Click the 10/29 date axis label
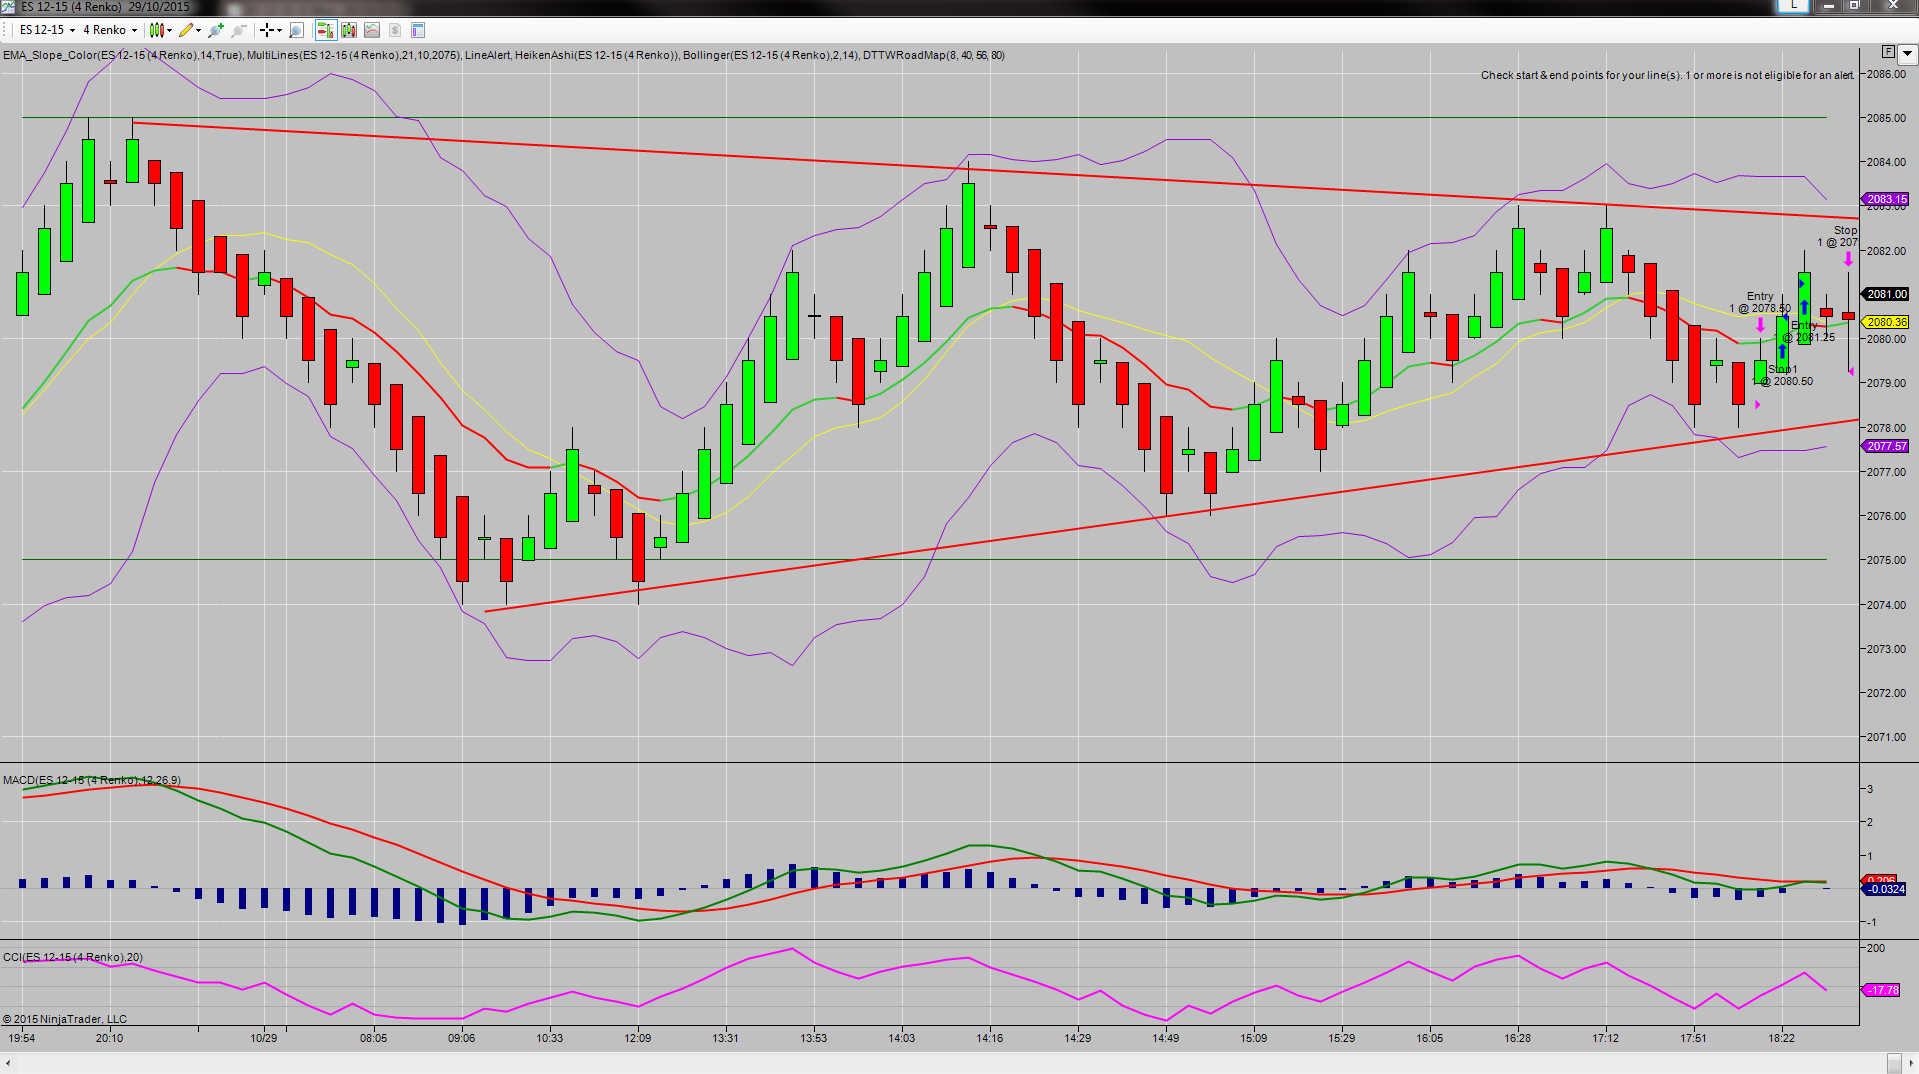 (264, 1038)
